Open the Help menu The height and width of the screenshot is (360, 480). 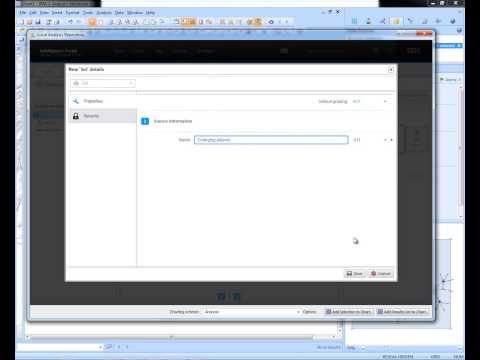click(150, 12)
